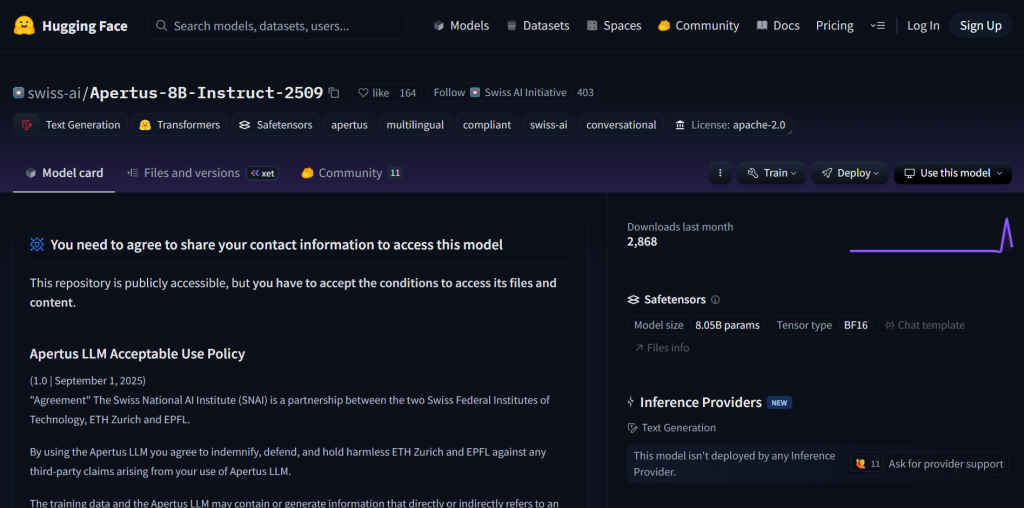Click the Safetensors info icon
This screenshot has height=508, width=1024.
click(x=715, y=300)
